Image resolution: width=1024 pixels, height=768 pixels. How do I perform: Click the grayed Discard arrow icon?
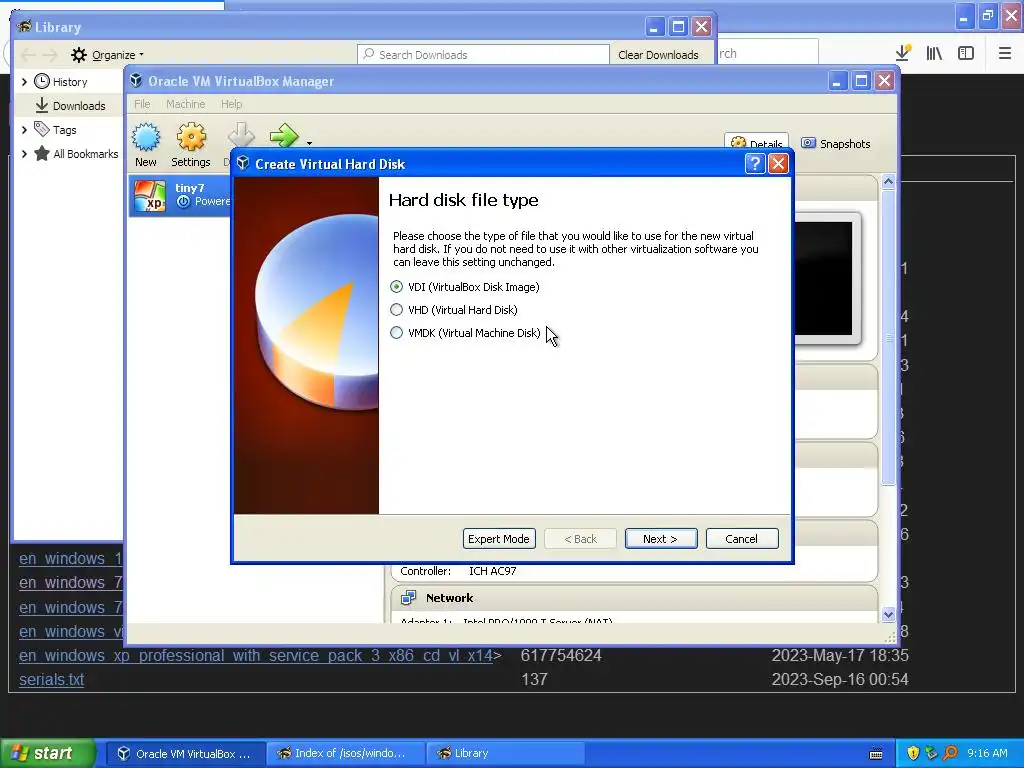coord(241,135)
